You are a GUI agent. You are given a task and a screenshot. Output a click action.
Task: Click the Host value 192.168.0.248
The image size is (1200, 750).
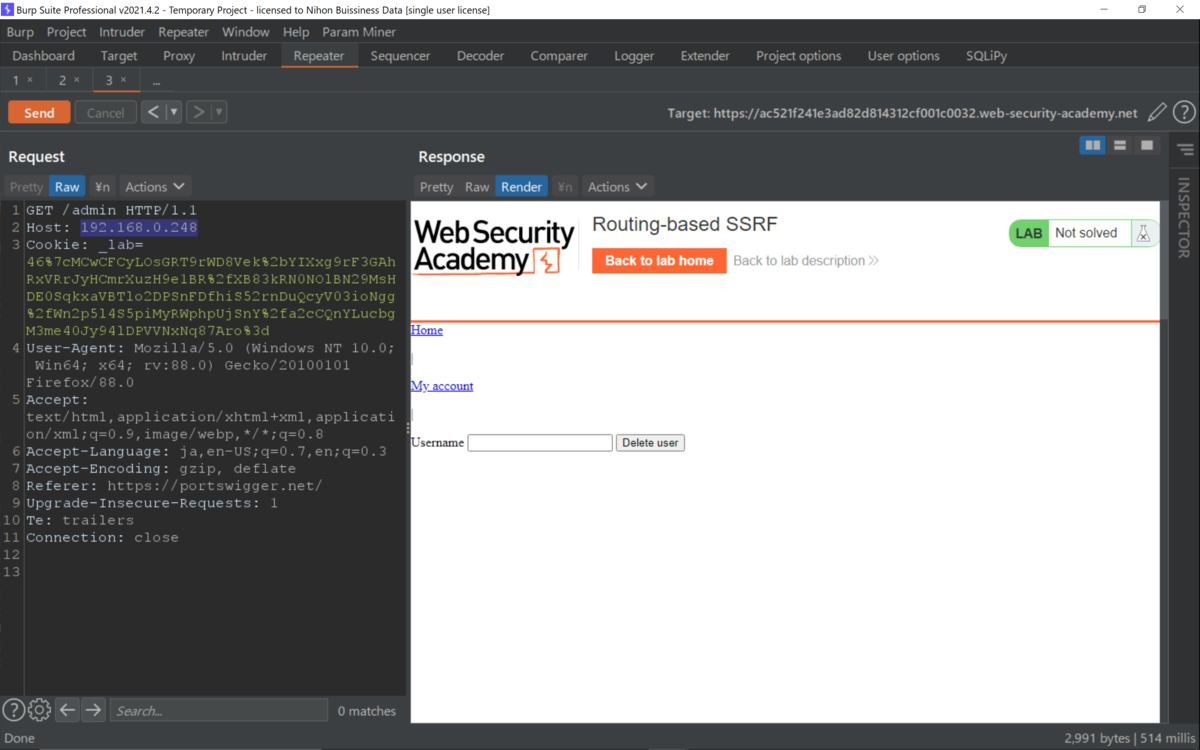pos(139,227)
